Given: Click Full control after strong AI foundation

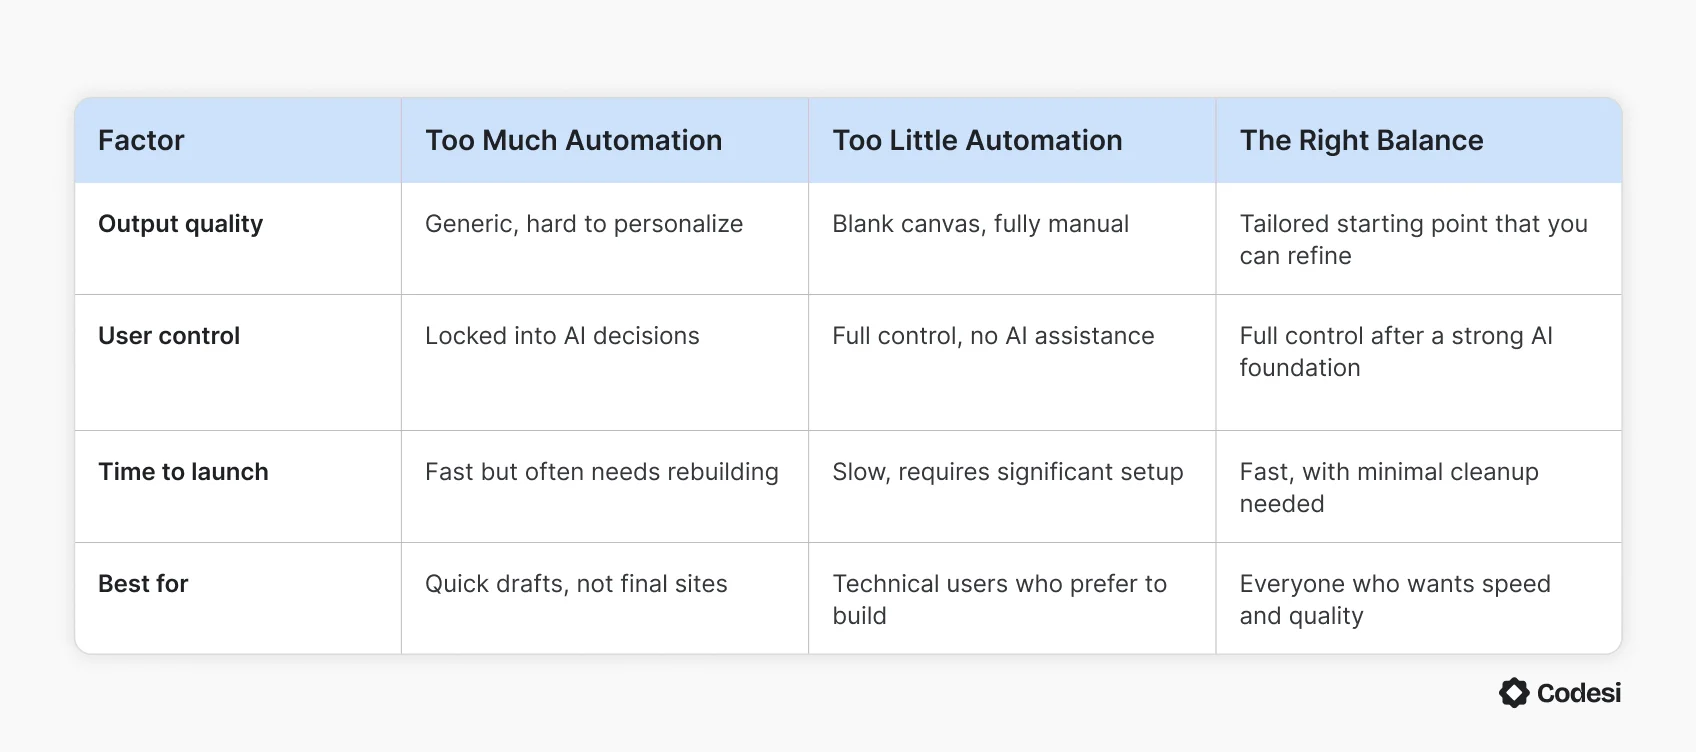Looking at the screenshot, I should point(1395,352).
